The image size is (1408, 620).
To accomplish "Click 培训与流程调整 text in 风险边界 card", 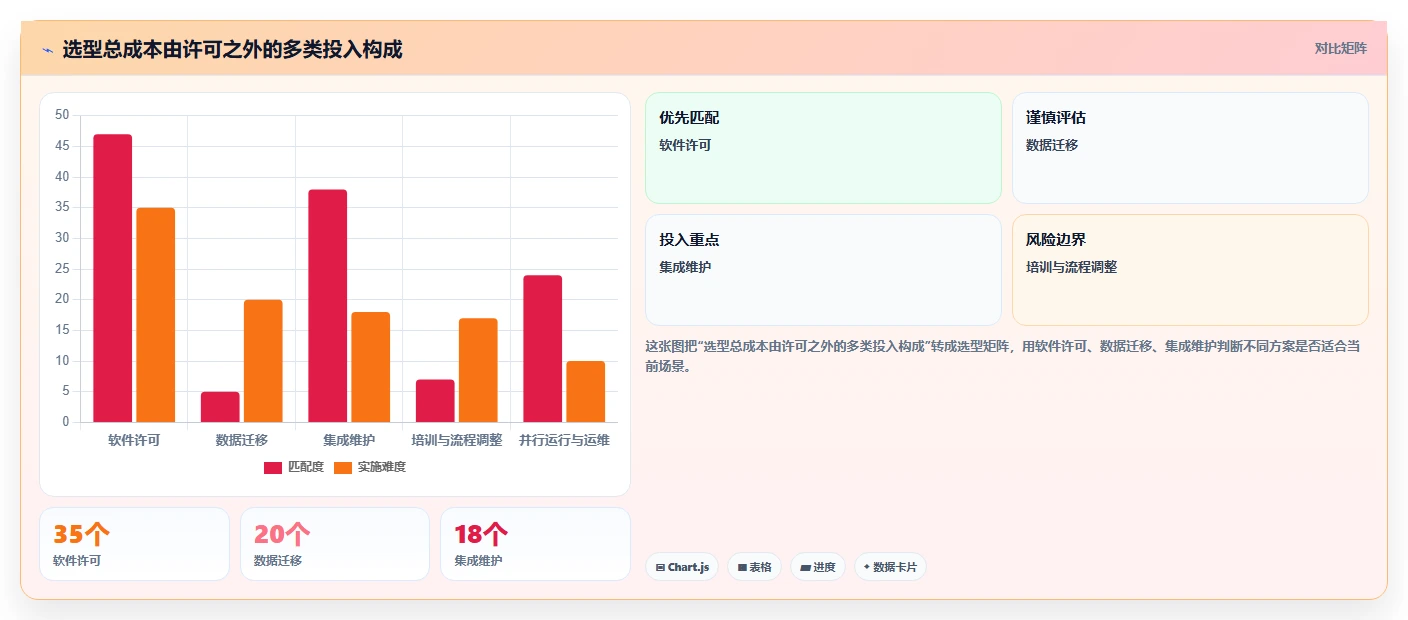I will click(x=1072, y=267).
